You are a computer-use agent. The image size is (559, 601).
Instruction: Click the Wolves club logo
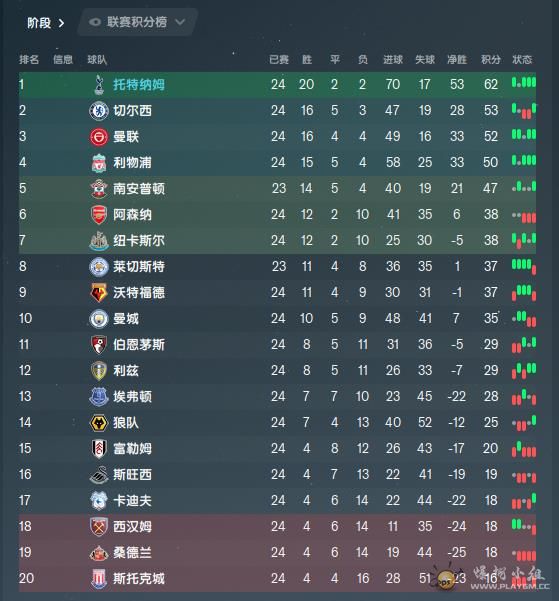point(99,423)
